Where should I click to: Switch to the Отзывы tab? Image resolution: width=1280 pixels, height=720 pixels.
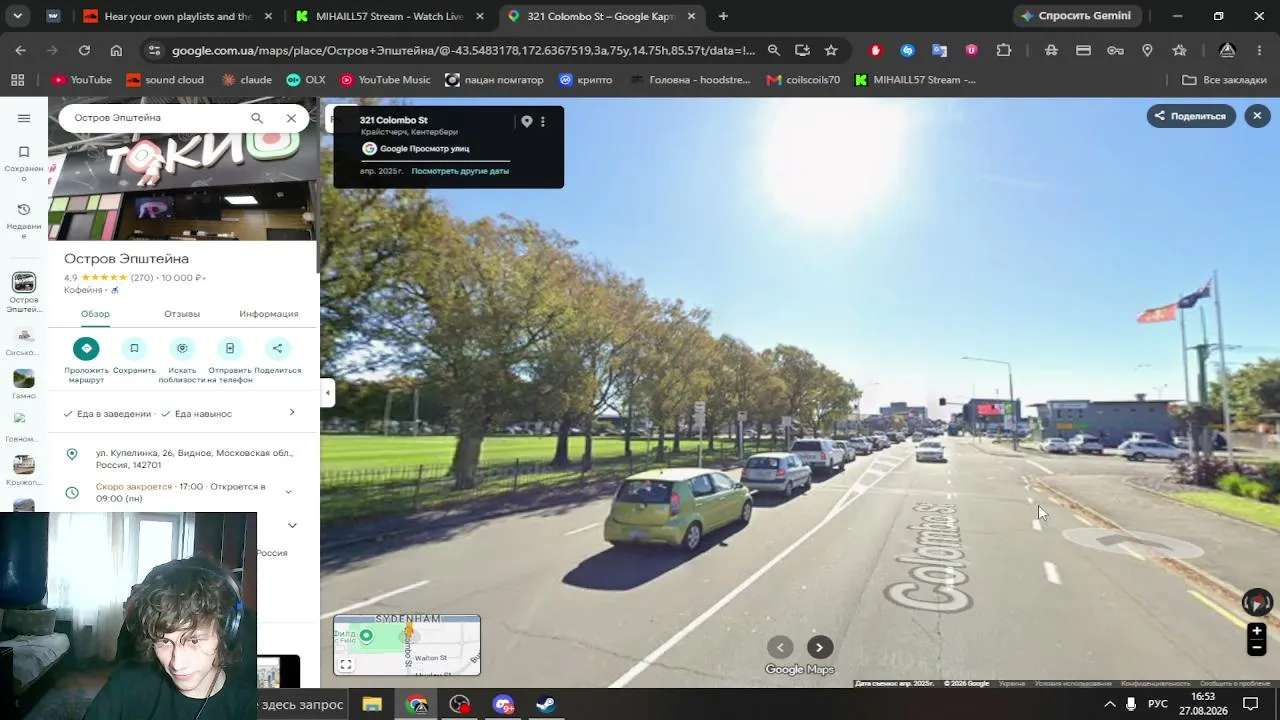click(182, 314)
